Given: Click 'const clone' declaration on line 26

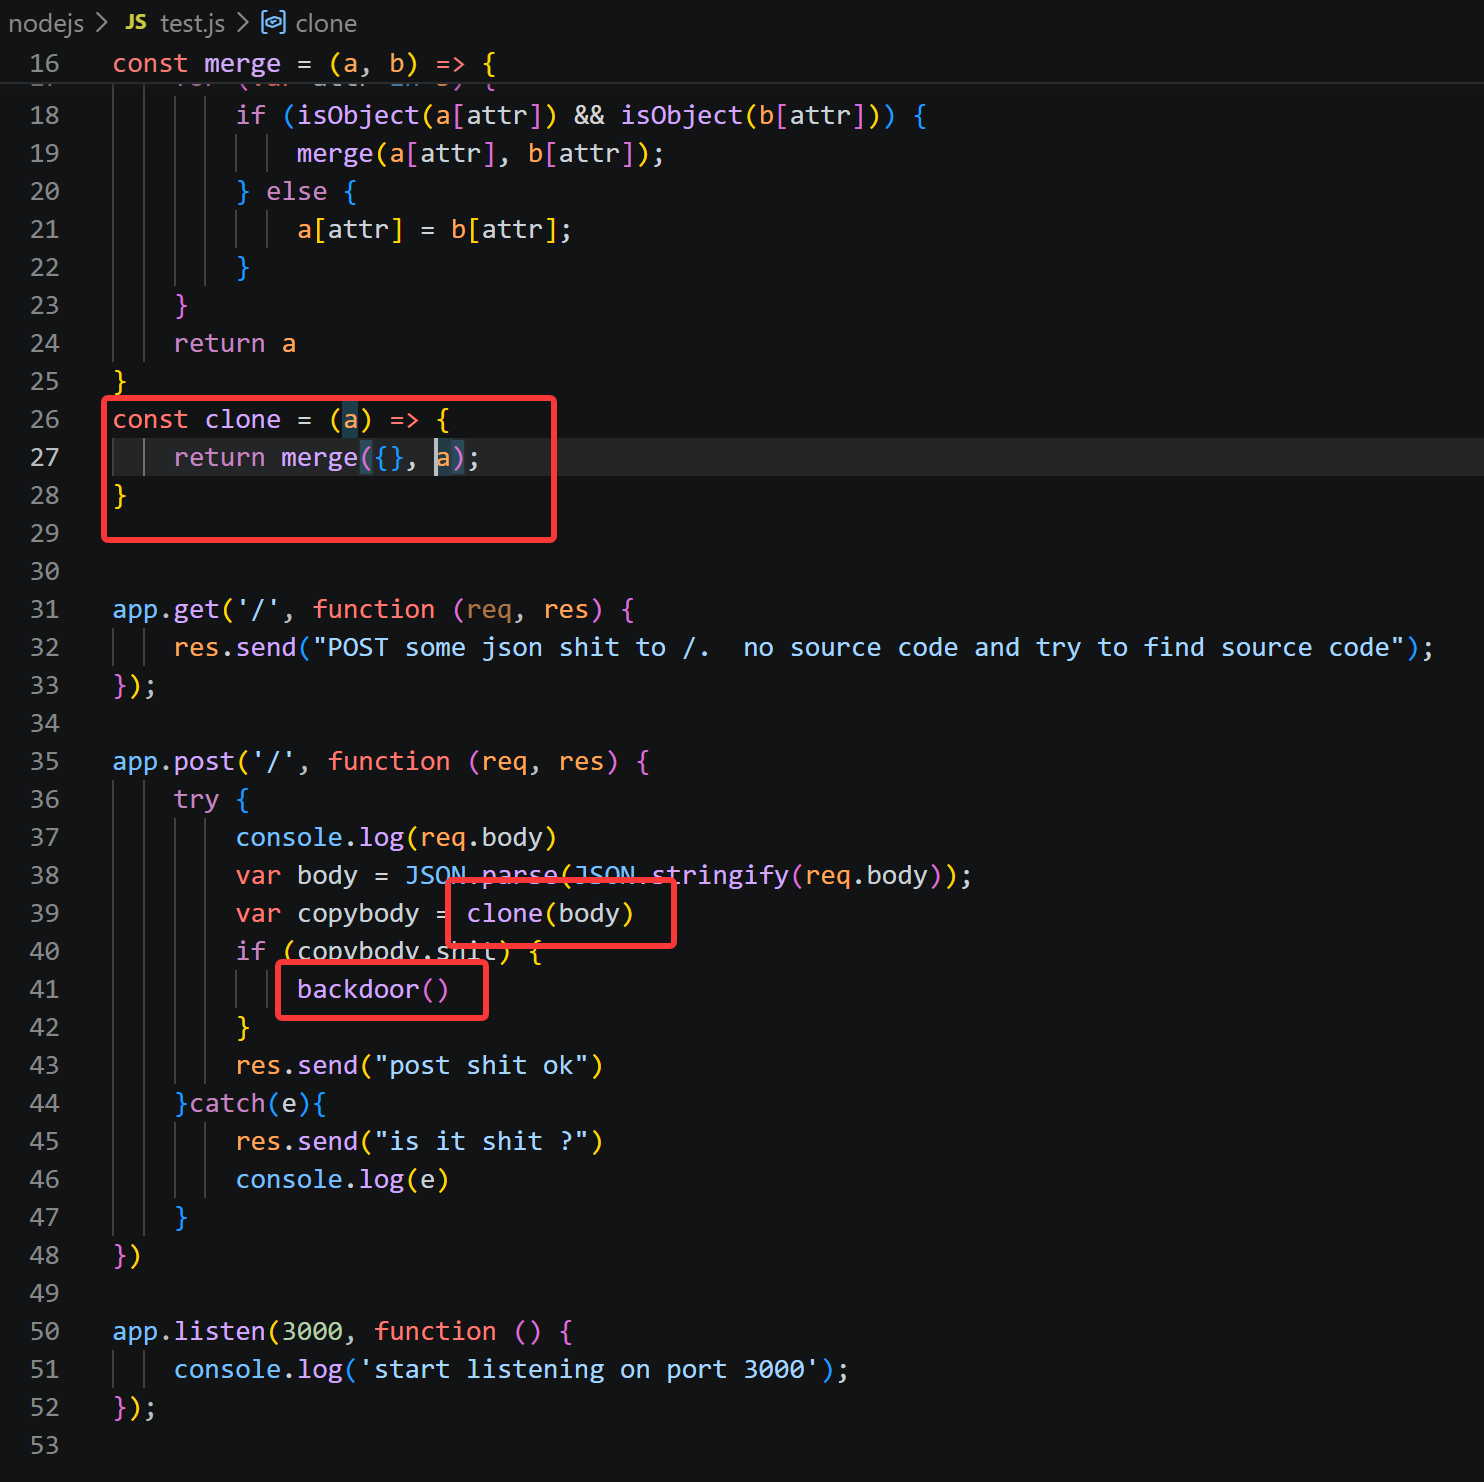Looking at the screenshot, I should (x=196, y=419).
